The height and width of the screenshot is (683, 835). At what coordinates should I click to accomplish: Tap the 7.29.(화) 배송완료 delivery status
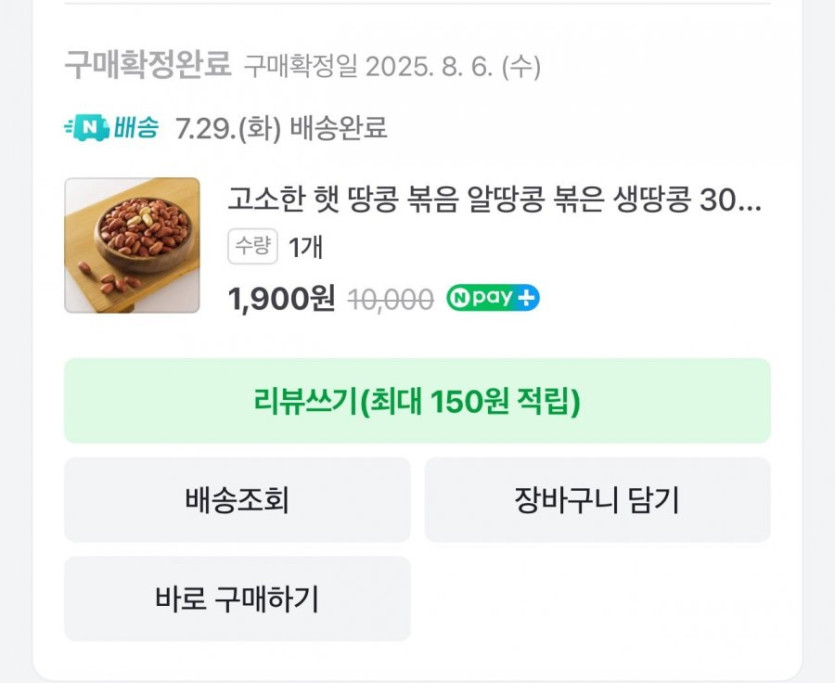point(281,129)
